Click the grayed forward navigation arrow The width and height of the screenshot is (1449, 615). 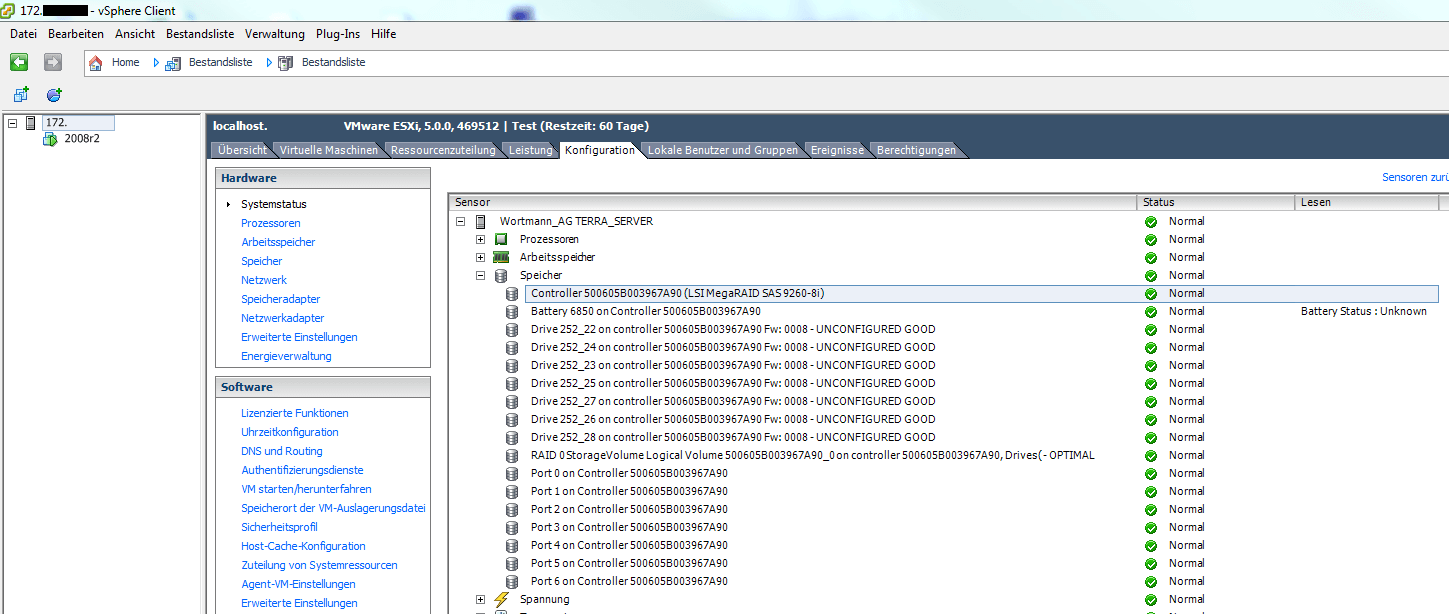coord(52,62)
